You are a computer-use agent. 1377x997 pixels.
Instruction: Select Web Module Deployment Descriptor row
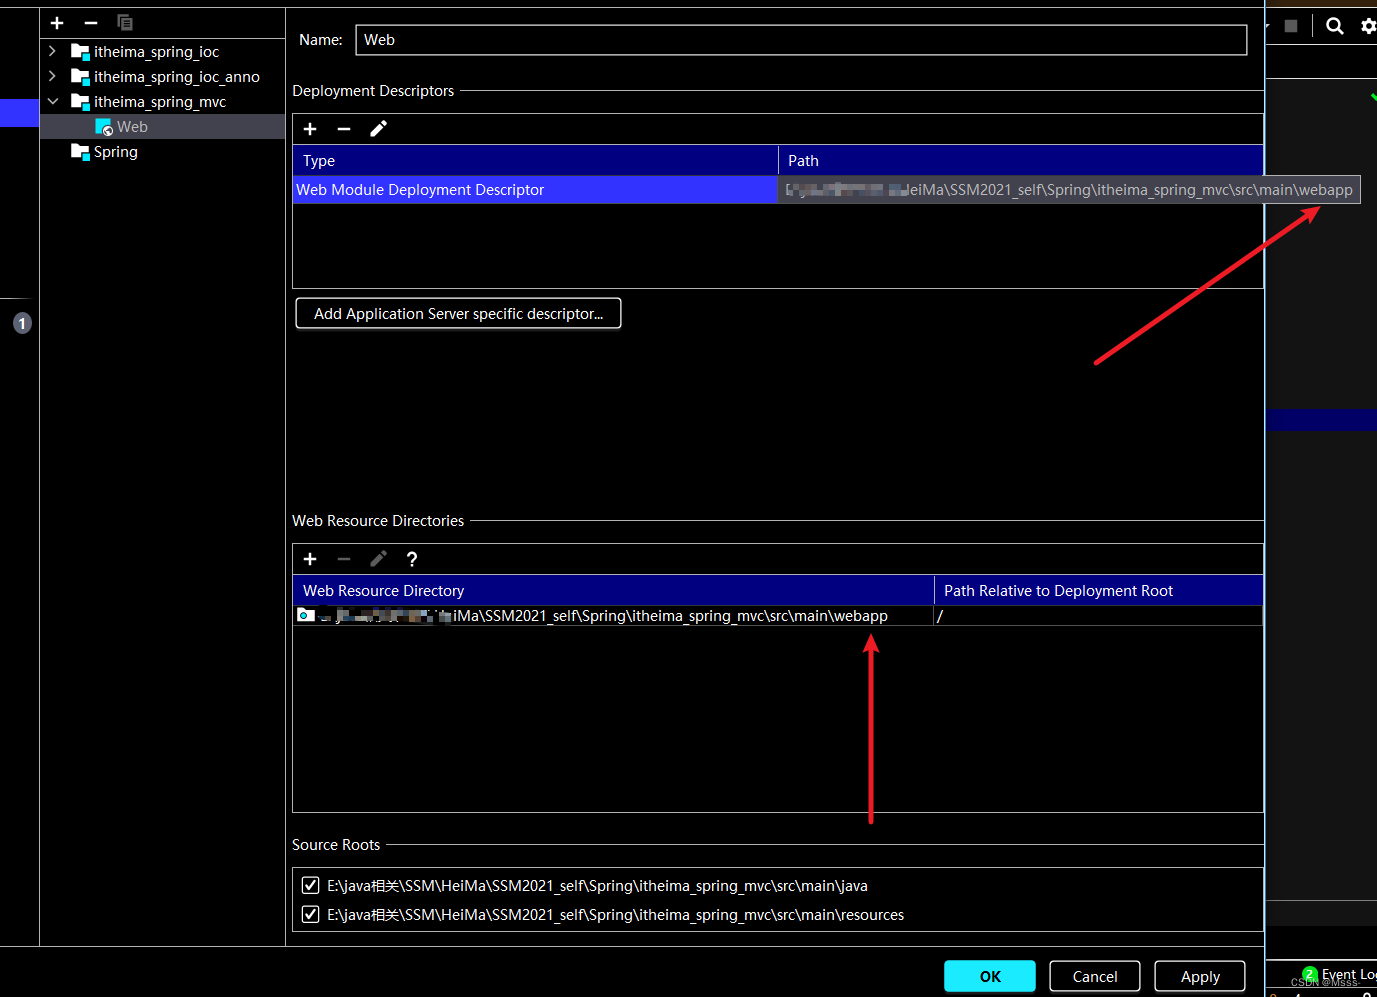coord(535,190)
